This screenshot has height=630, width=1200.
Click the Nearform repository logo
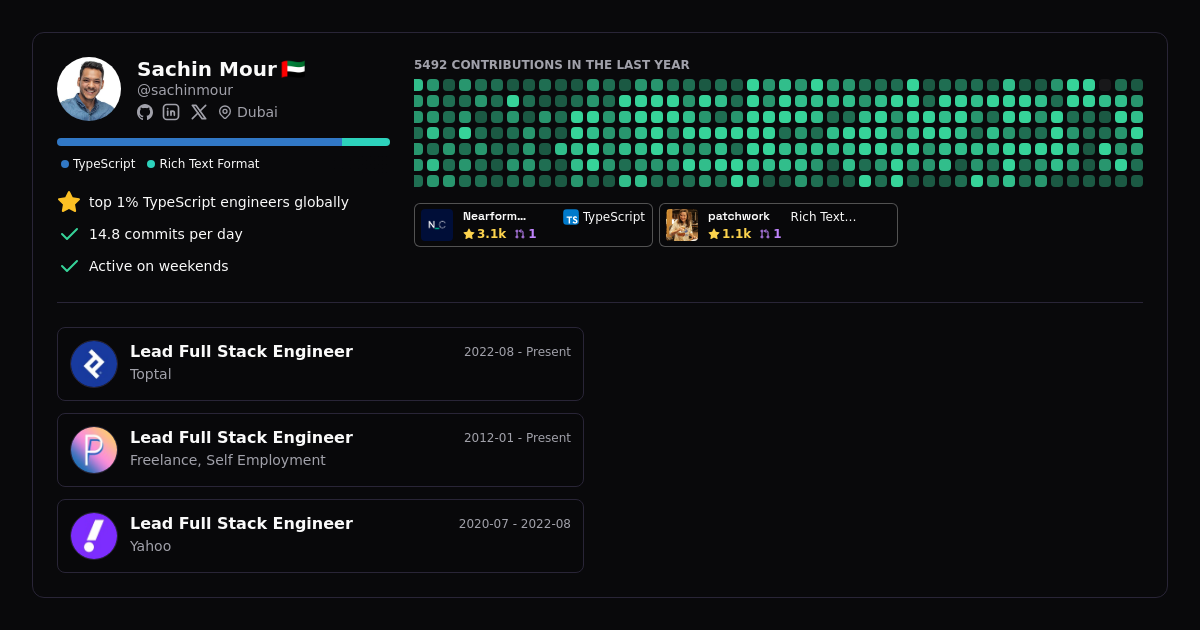pyautogui.click(x=437, y=225)
